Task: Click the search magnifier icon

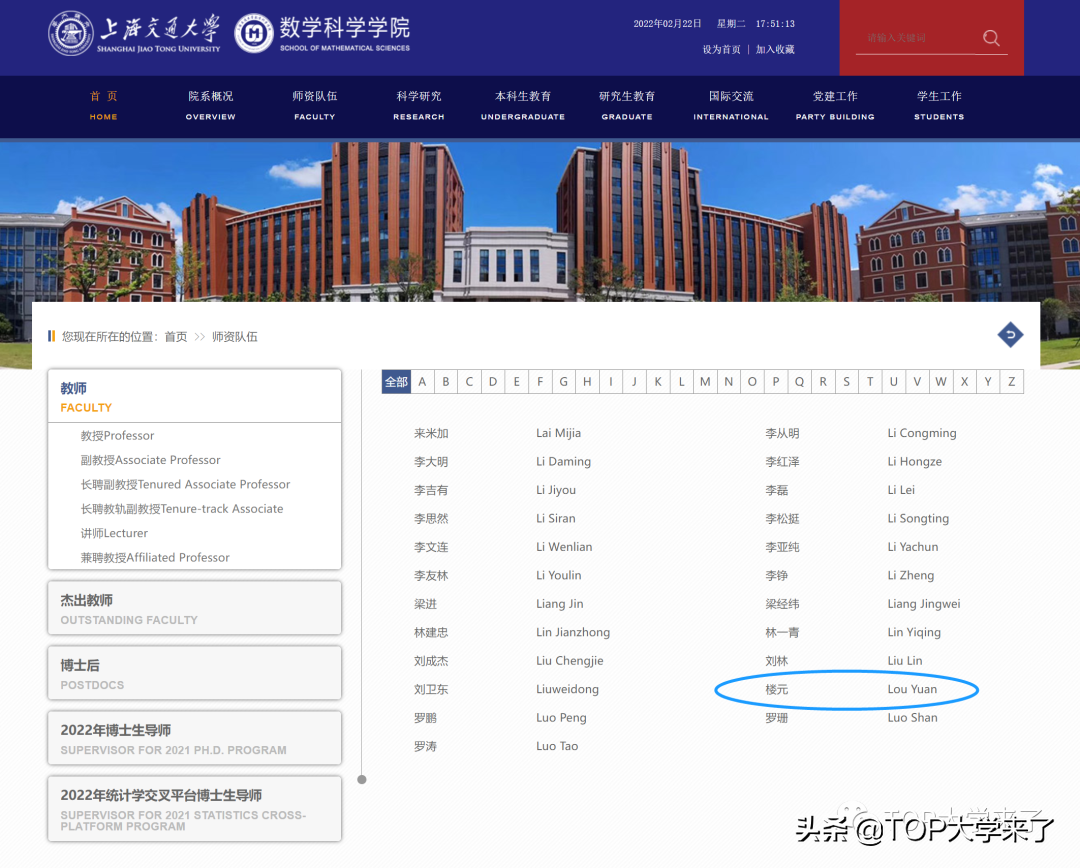Action: click(990, 38)
